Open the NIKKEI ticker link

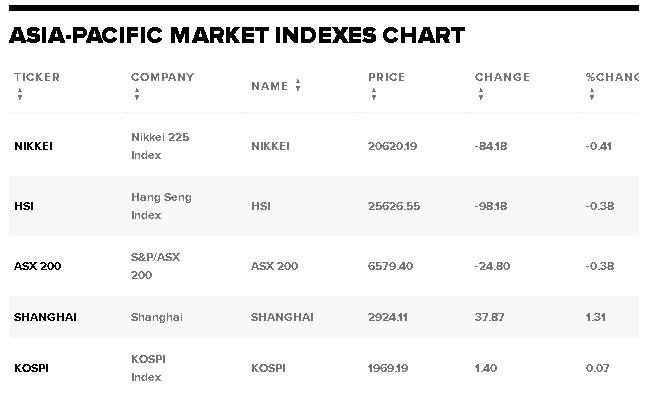(x=33, y=146)
